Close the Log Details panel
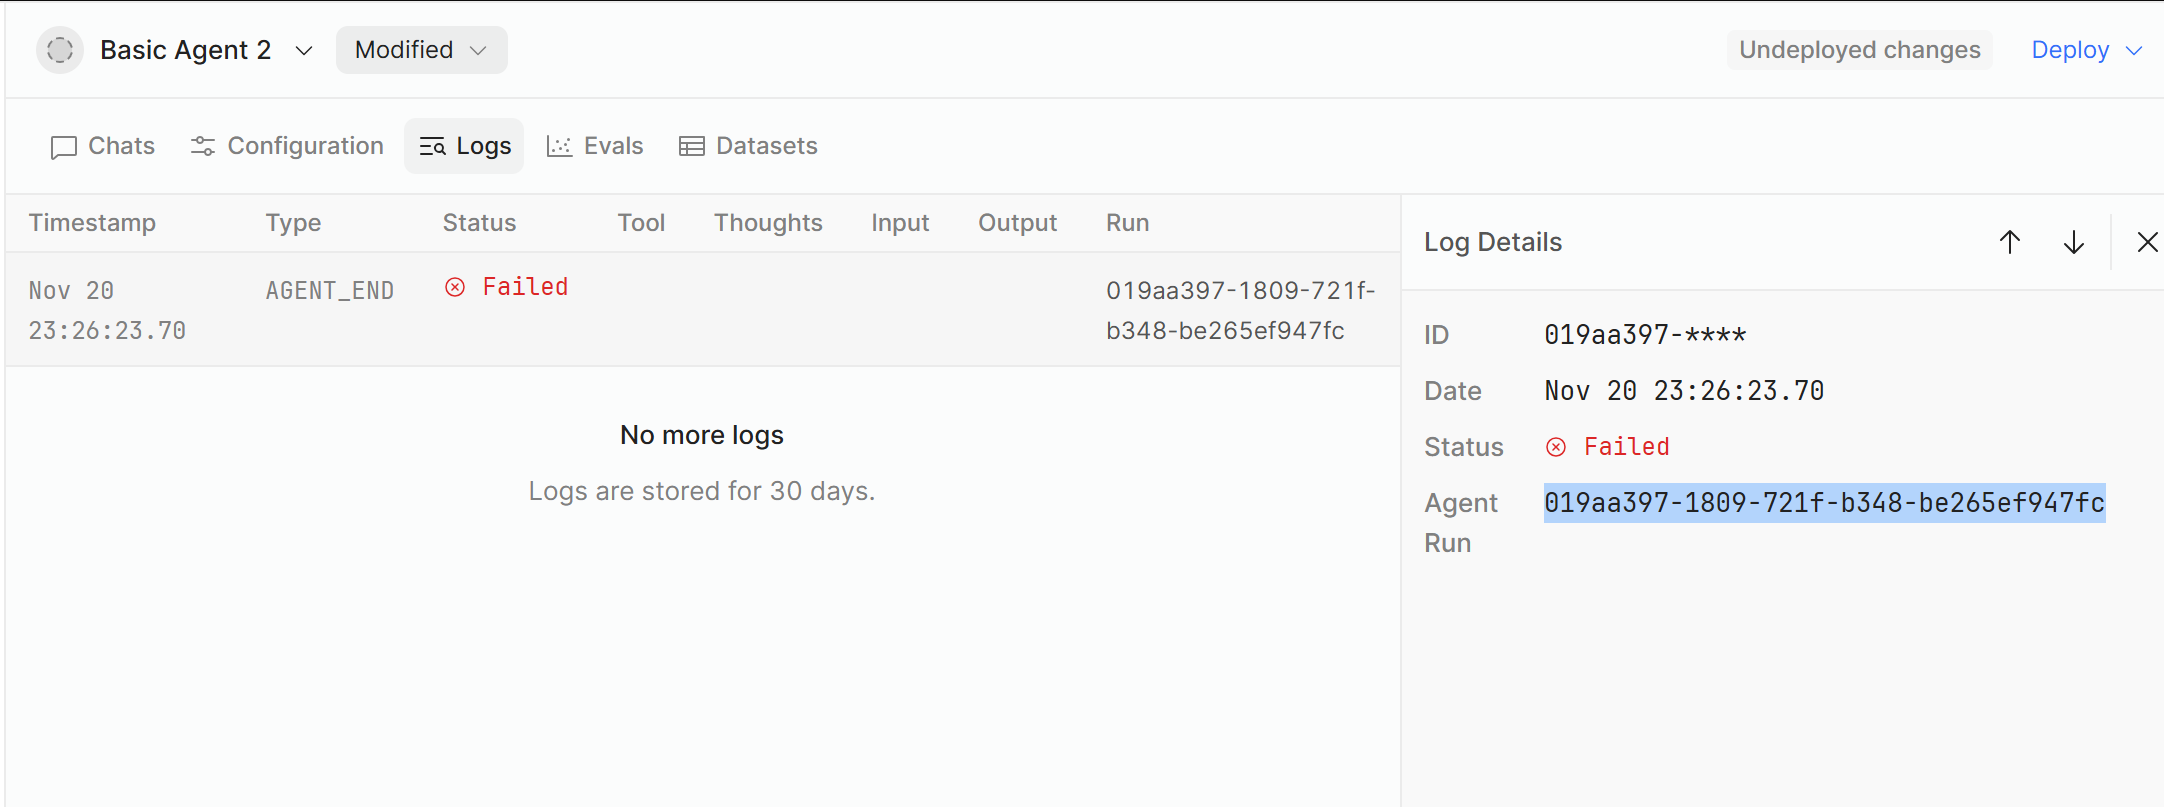 (2147, 242)
